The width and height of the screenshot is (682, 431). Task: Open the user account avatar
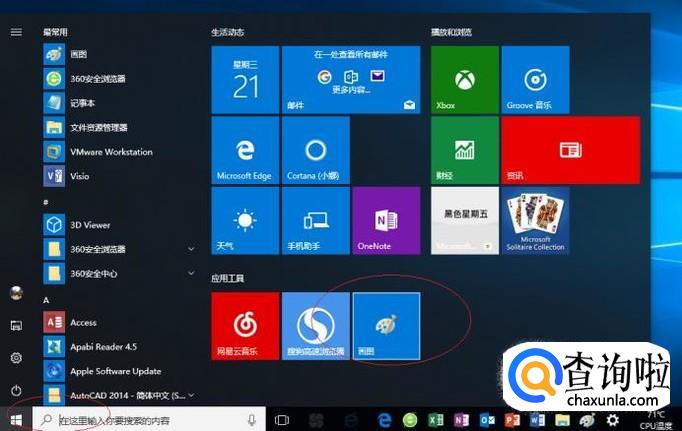(x=16, y=293)
